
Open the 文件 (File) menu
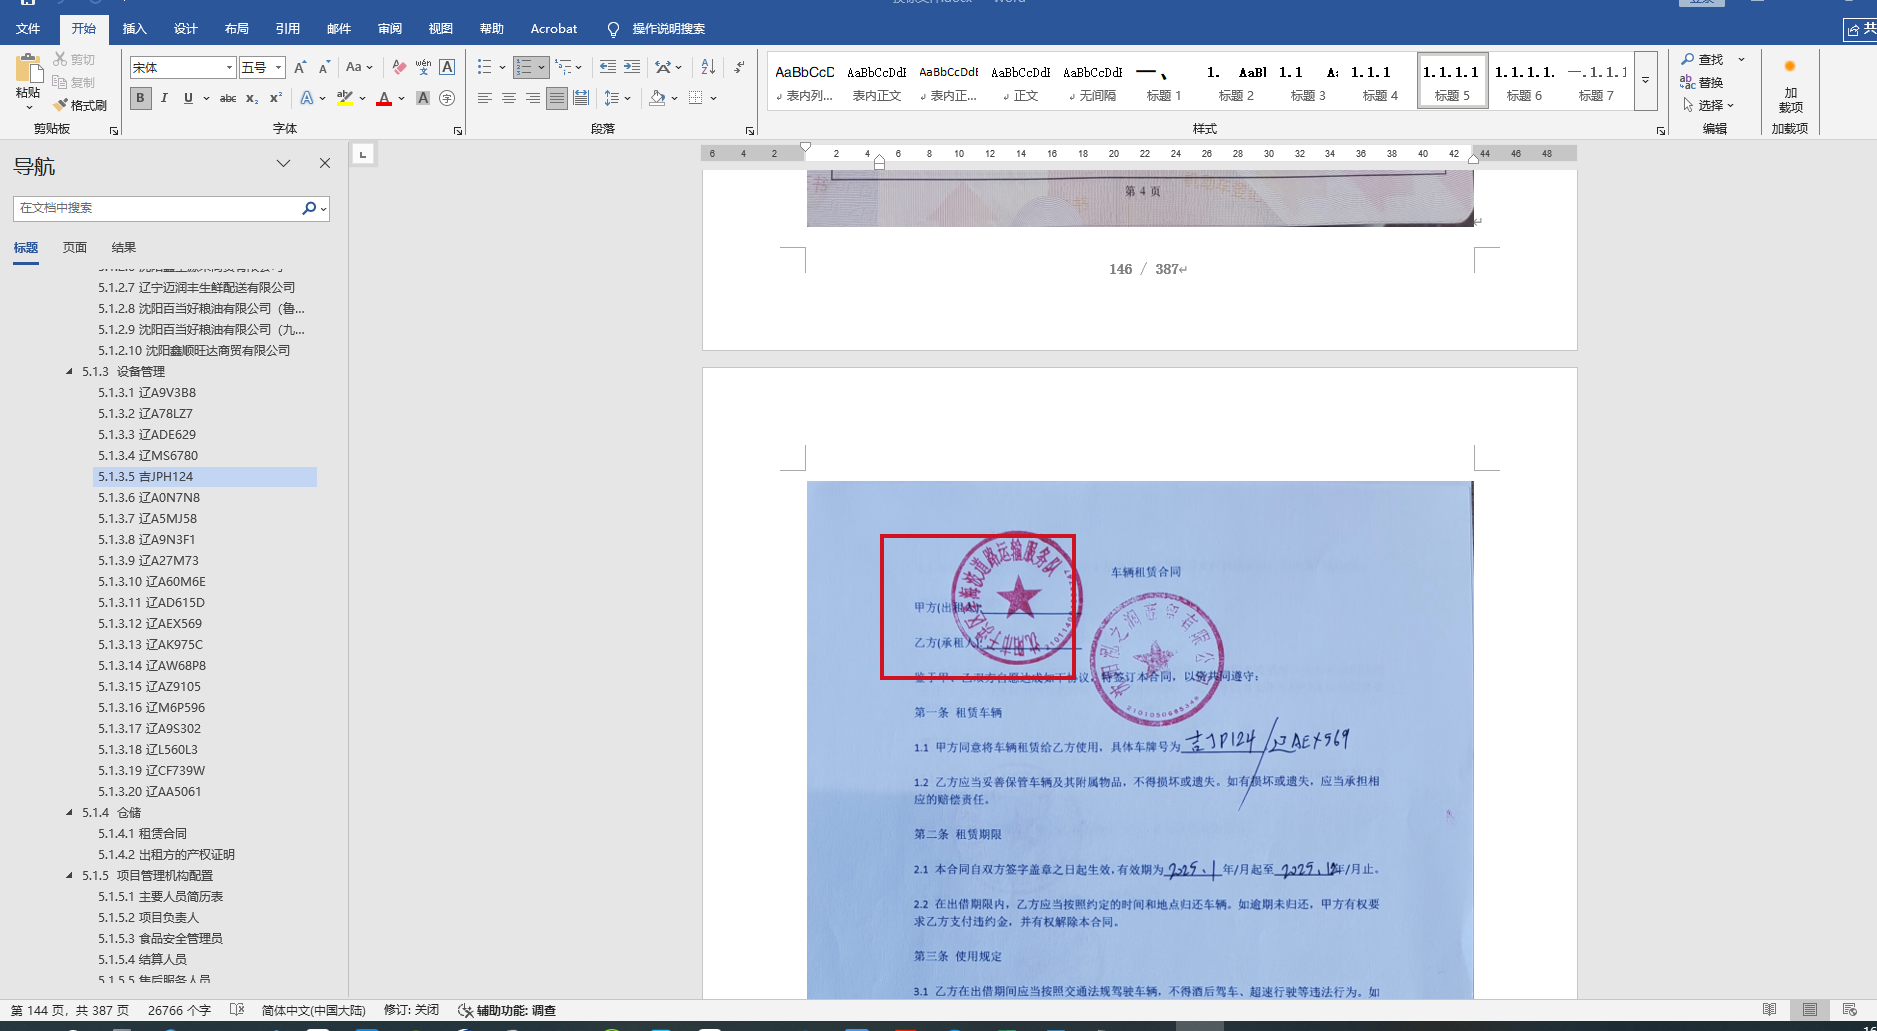click(x=28, y=29)
